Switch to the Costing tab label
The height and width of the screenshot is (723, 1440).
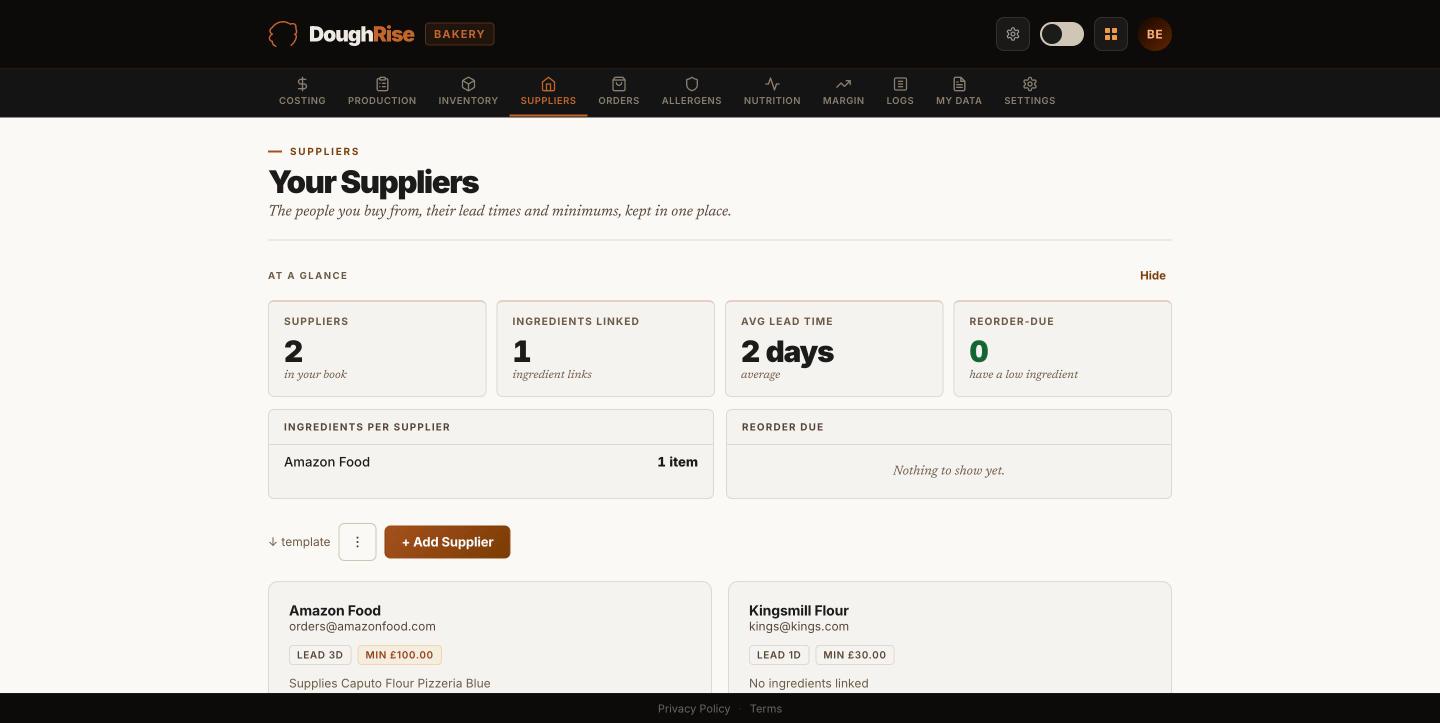(302, 101)
